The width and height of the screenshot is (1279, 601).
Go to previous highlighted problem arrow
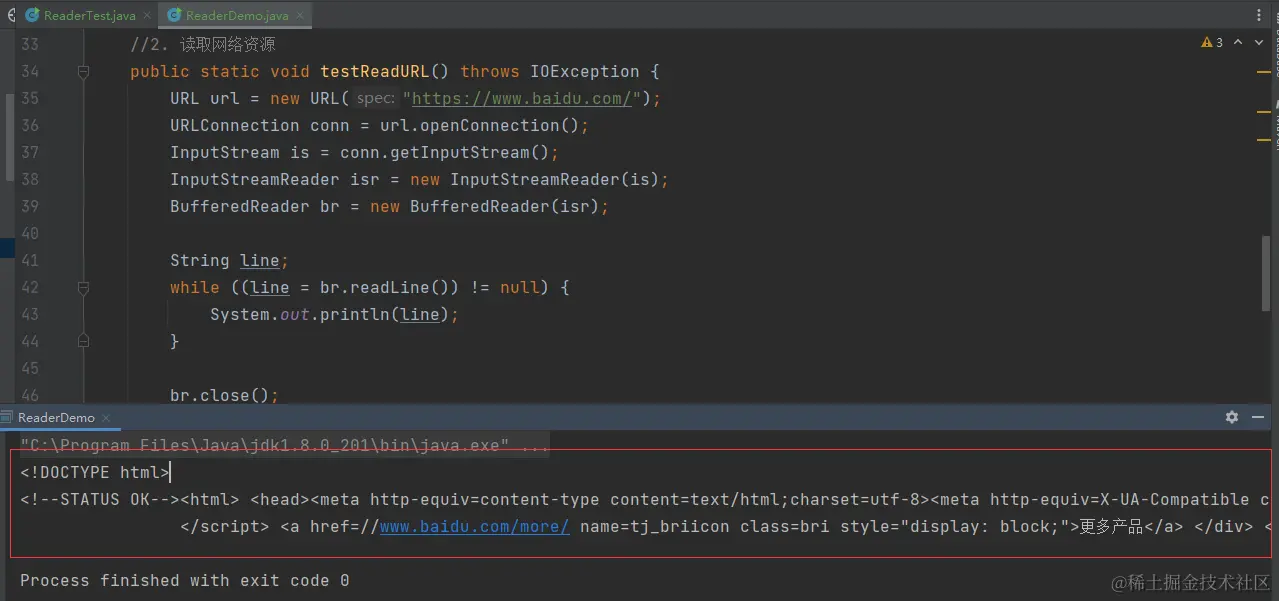coord(1238,43)
